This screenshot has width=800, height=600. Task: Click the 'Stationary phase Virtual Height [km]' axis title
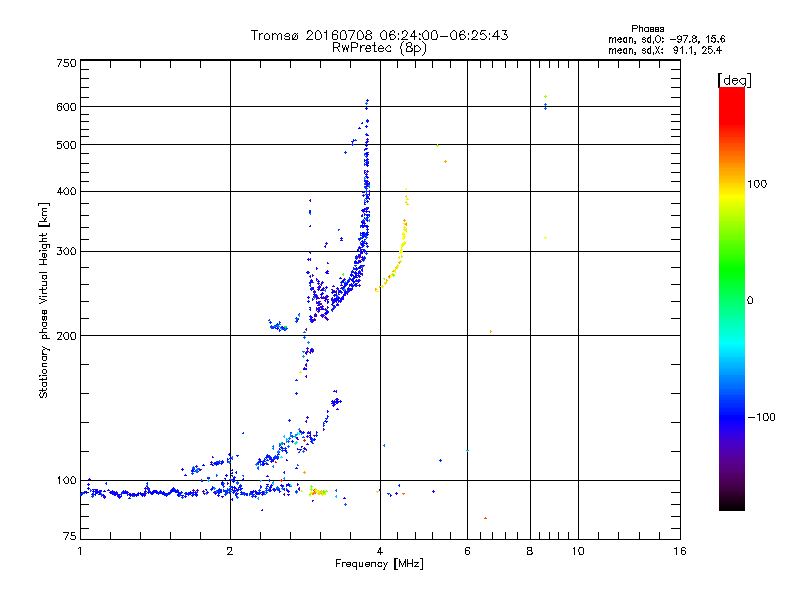pos(44,300)
